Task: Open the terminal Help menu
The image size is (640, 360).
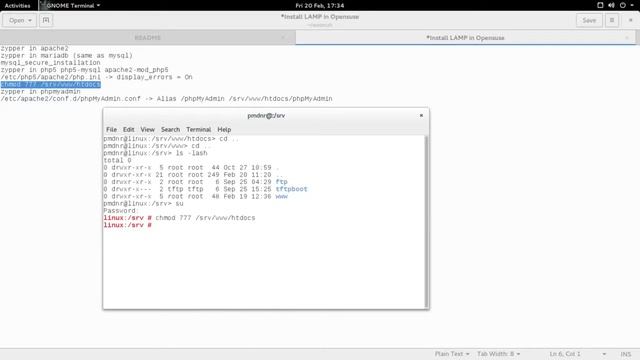Action: [224, 129]
